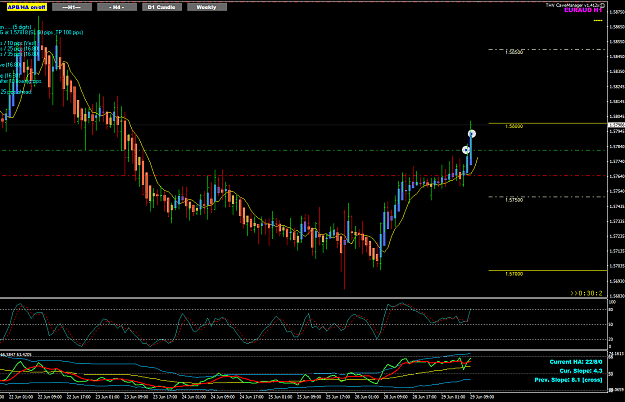Click the 28 Jun 09:00 time axis label

click(395, 397)
